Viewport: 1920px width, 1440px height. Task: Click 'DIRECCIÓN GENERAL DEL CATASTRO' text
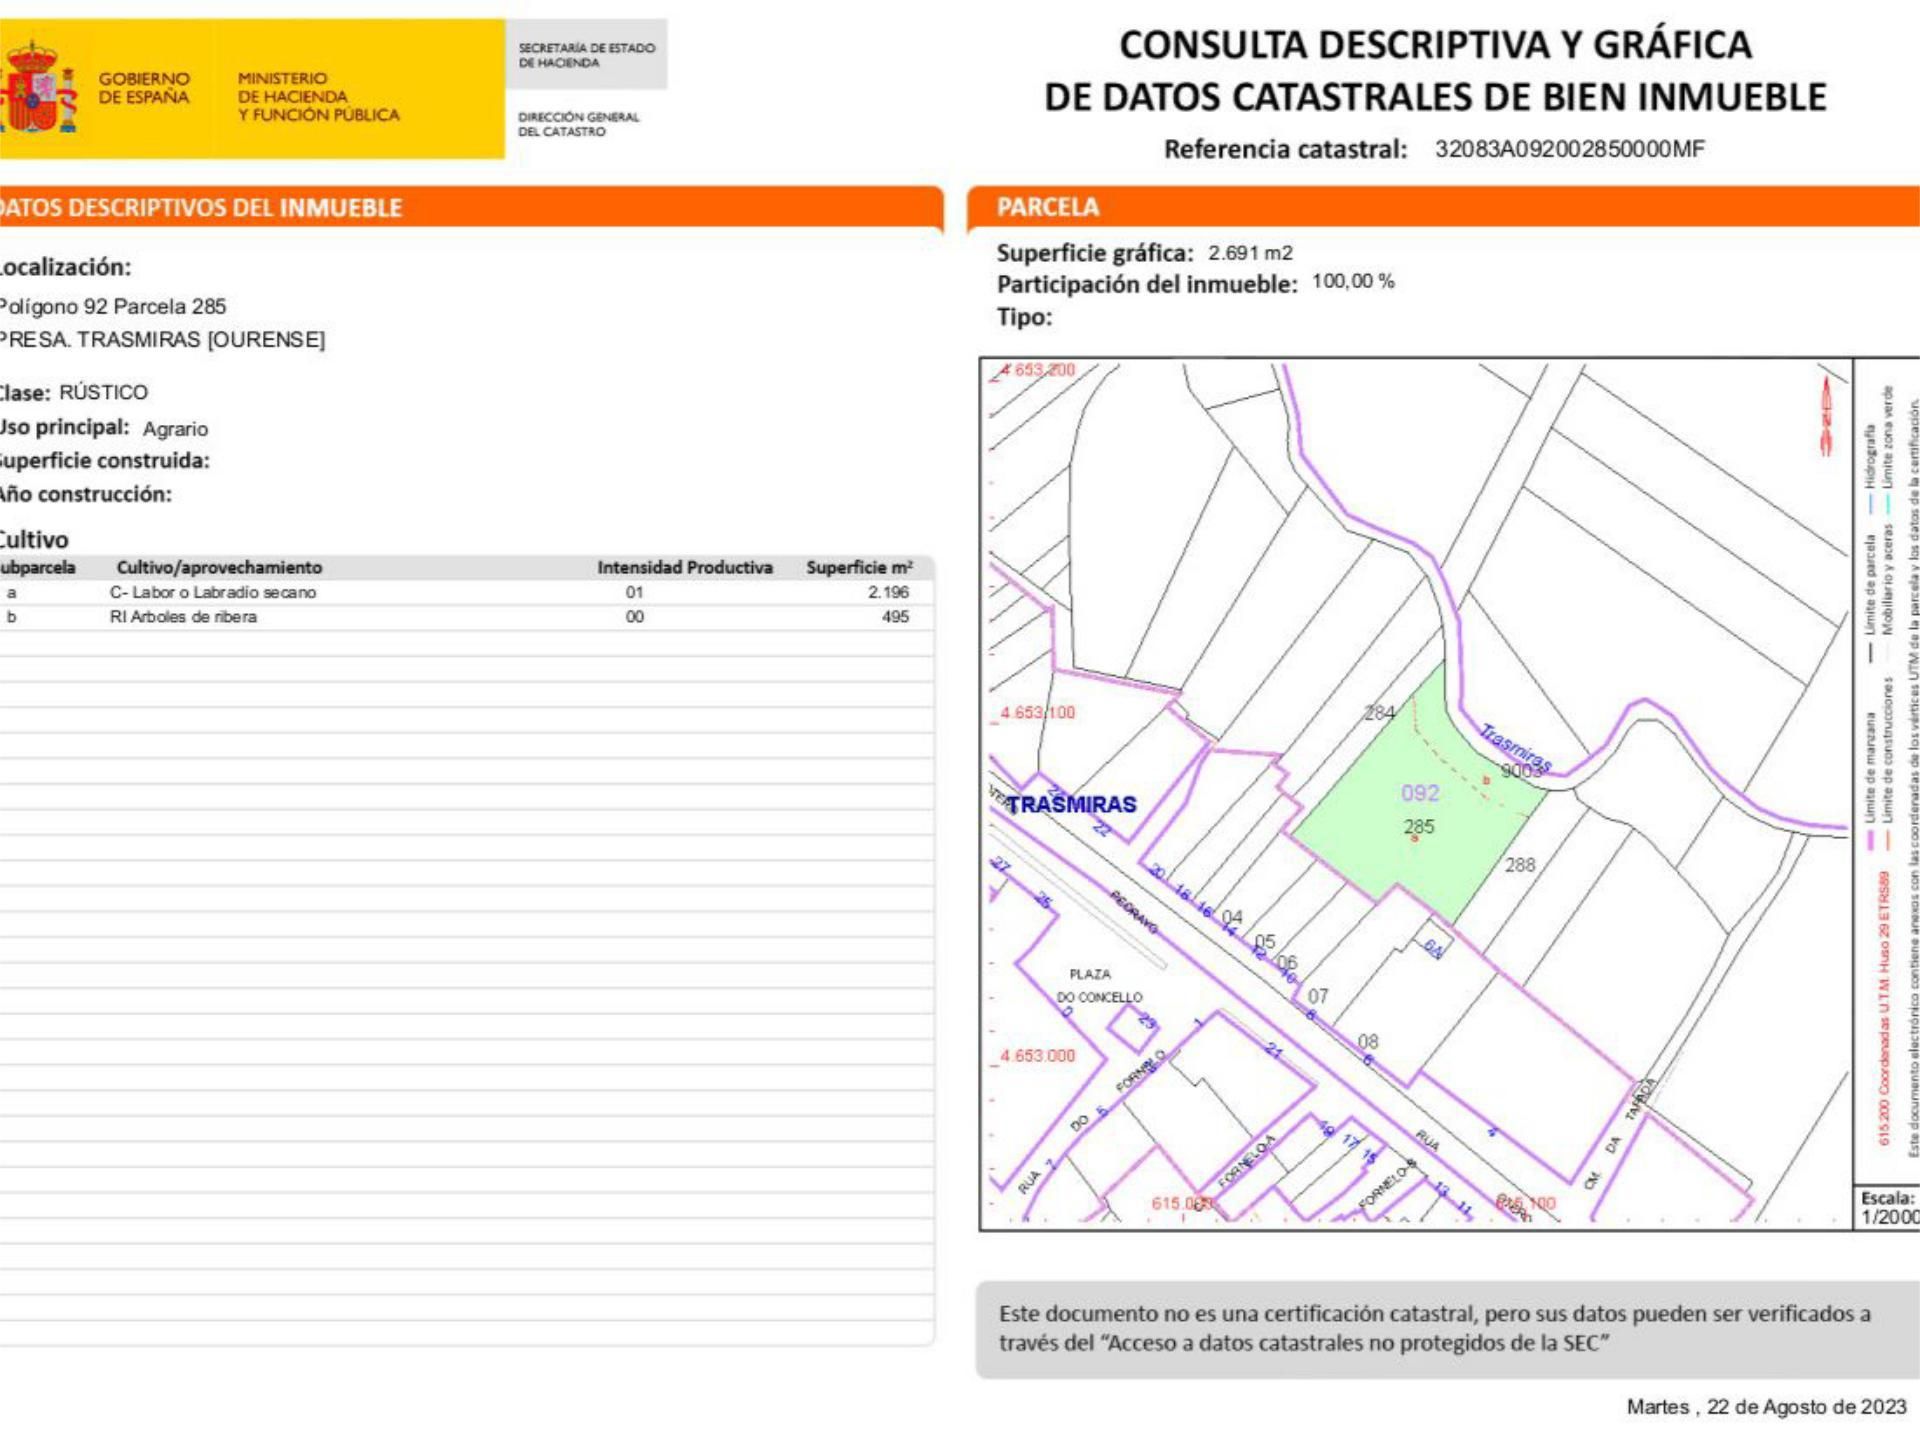click(x=578, y=124)
